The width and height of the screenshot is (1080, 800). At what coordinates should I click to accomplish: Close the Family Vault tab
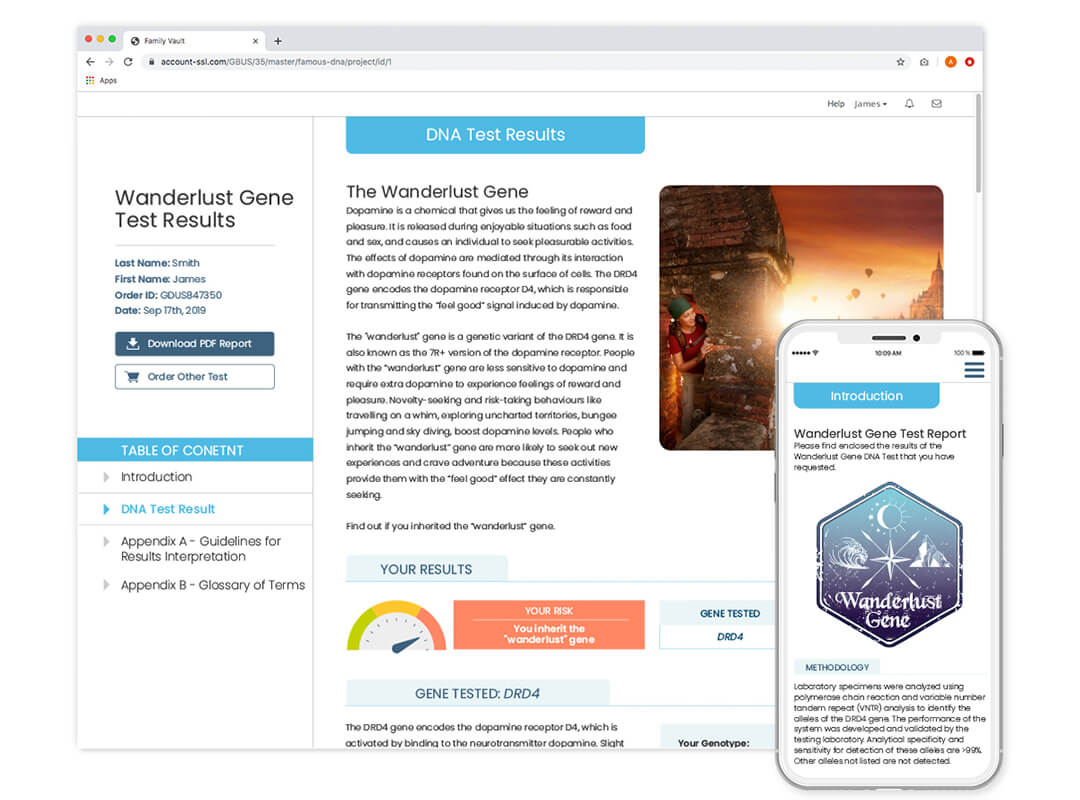click(256, 41)
